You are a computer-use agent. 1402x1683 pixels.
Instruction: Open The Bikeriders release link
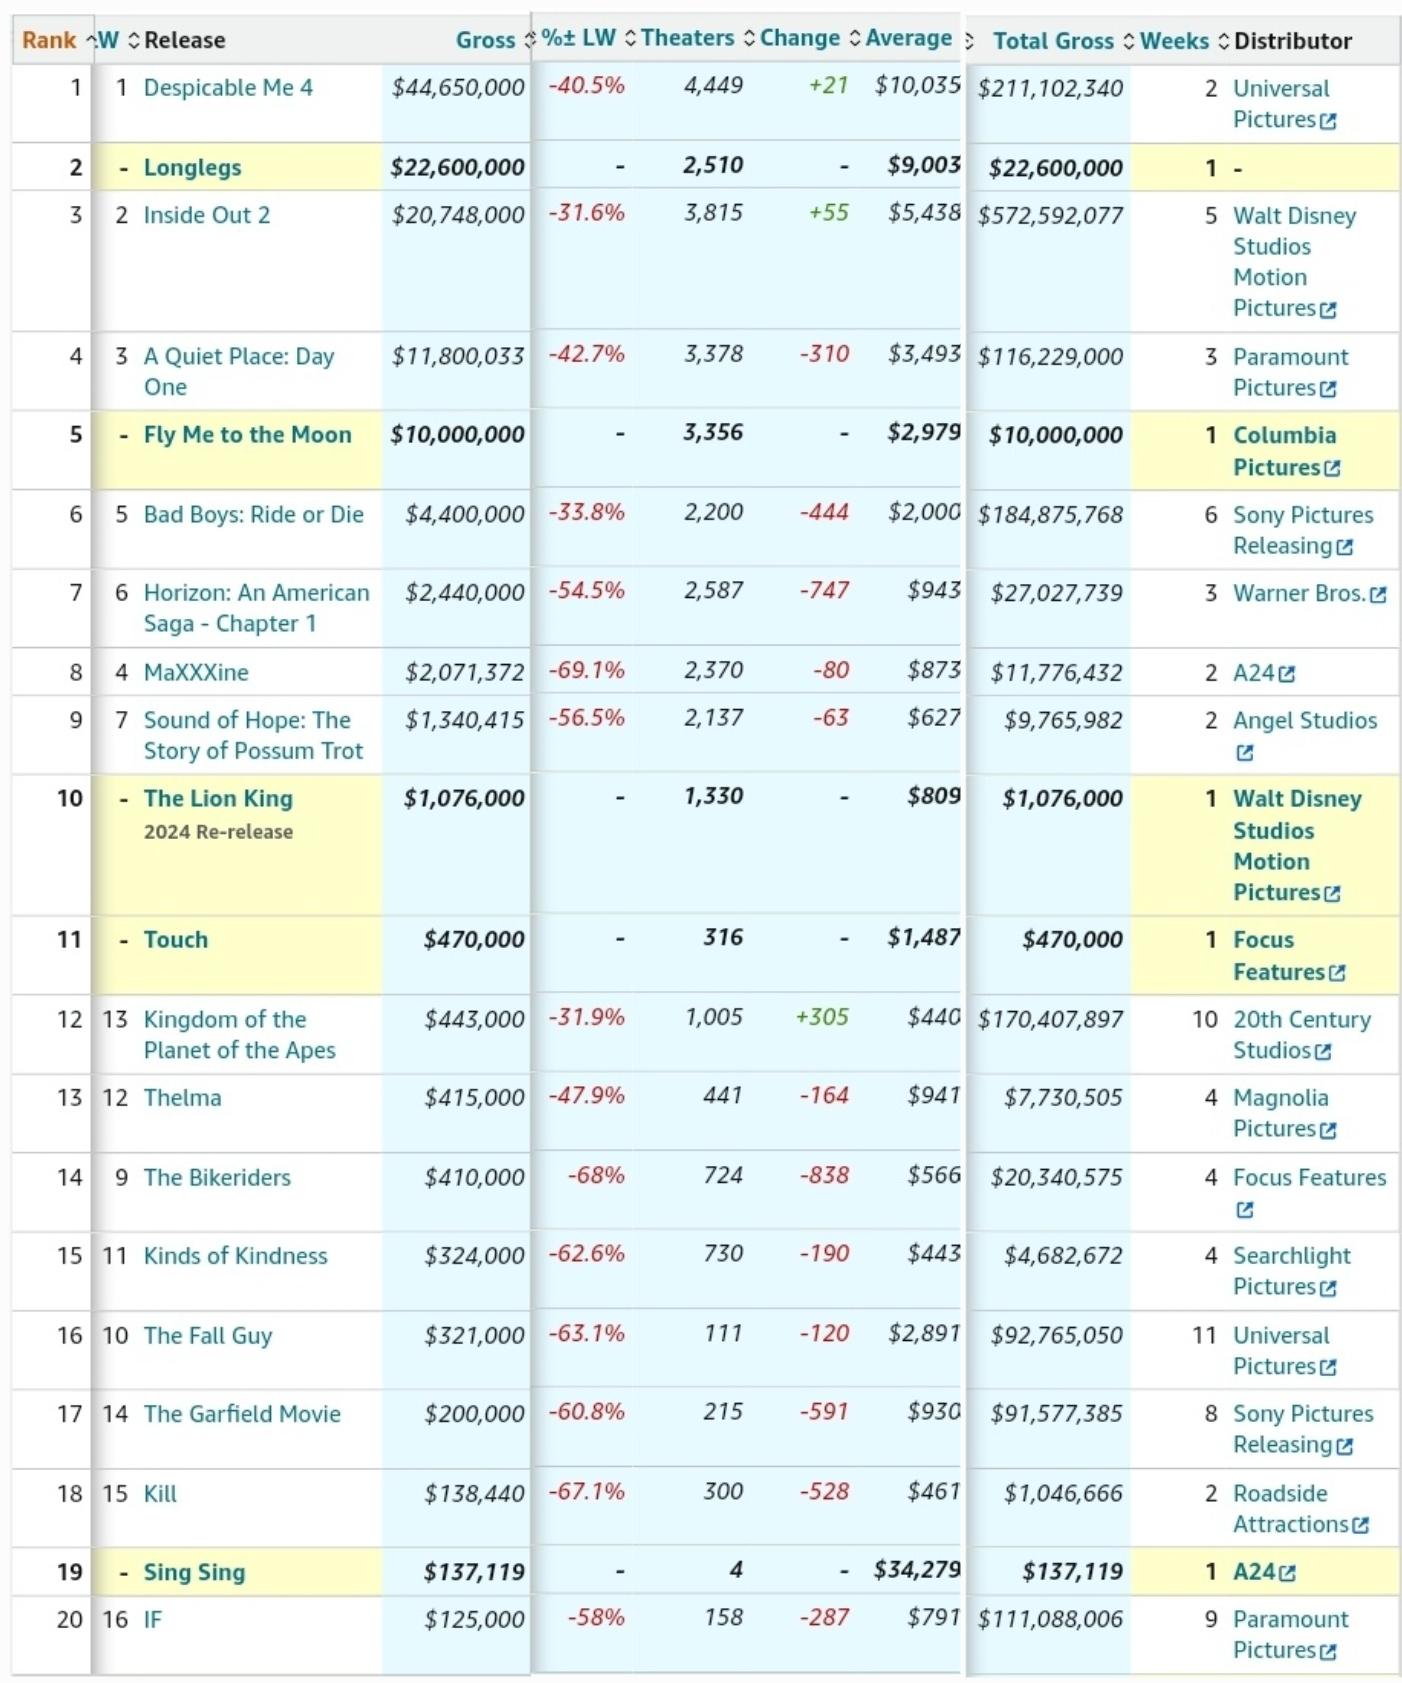[x=217, y=1178]
